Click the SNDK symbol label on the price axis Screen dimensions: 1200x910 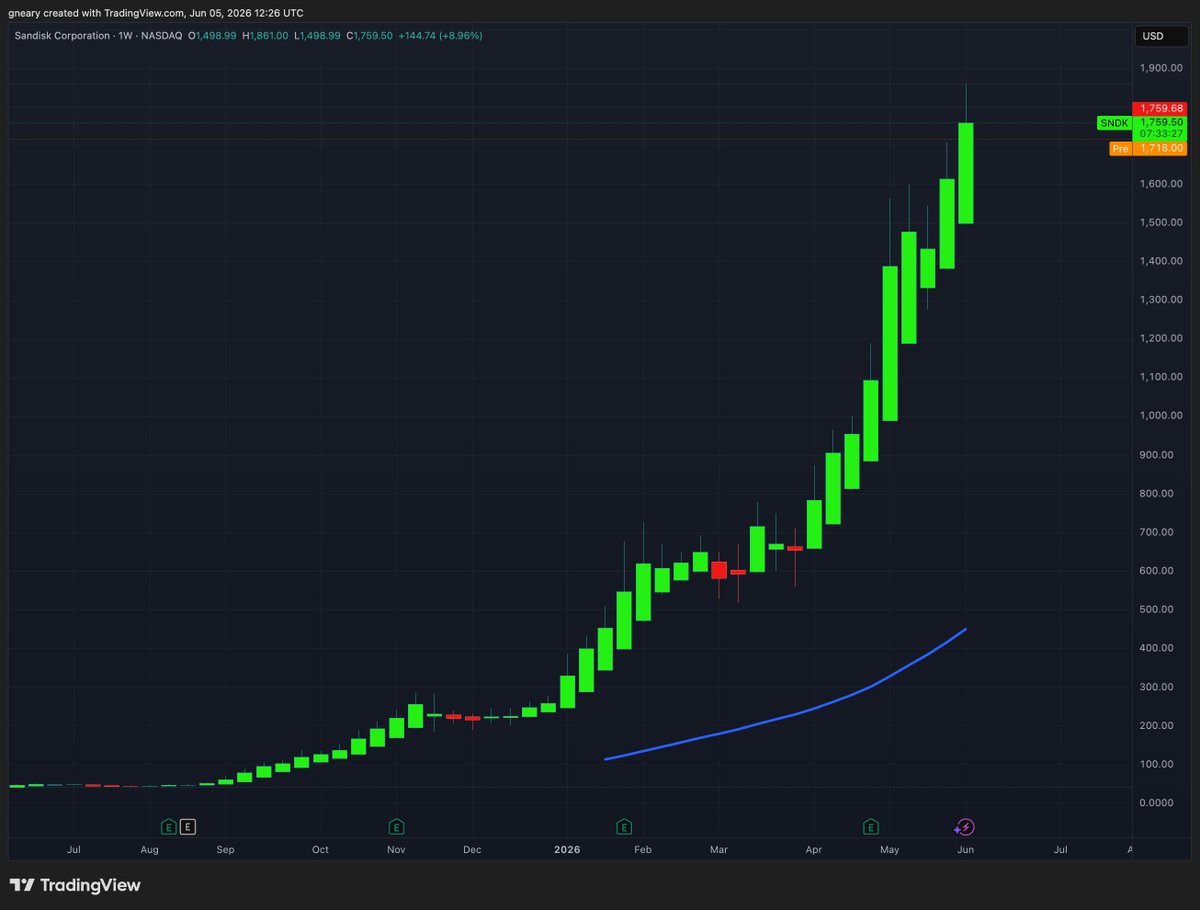point(1115,122)
